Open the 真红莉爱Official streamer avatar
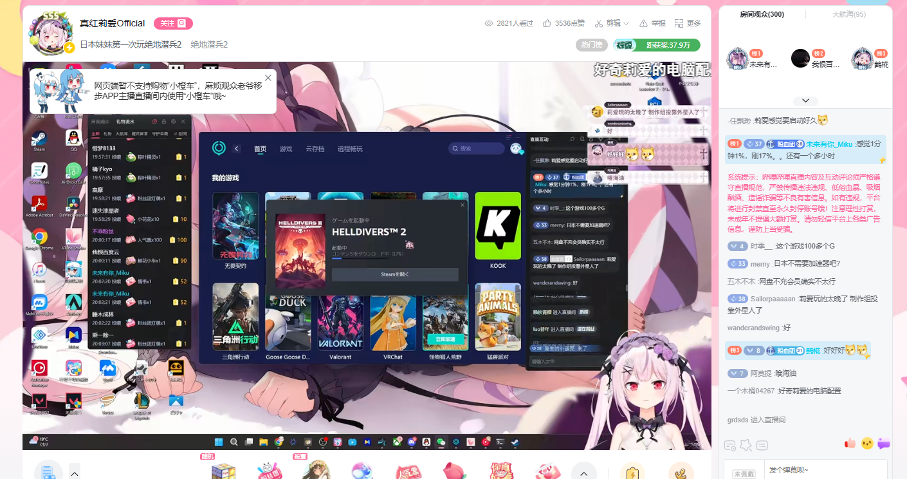This screenshot has width=908, height=480. pyautogui.click(x=50, y=32)
